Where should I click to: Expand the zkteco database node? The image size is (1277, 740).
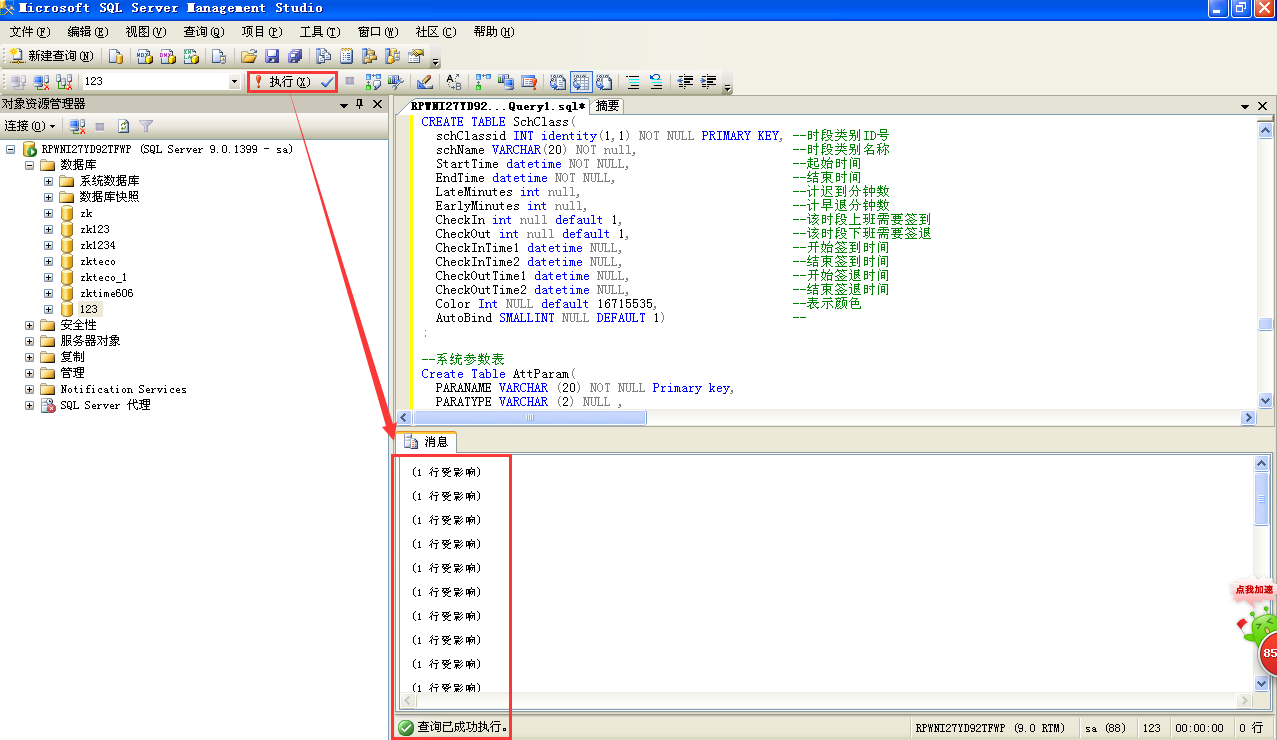point(48,261)
